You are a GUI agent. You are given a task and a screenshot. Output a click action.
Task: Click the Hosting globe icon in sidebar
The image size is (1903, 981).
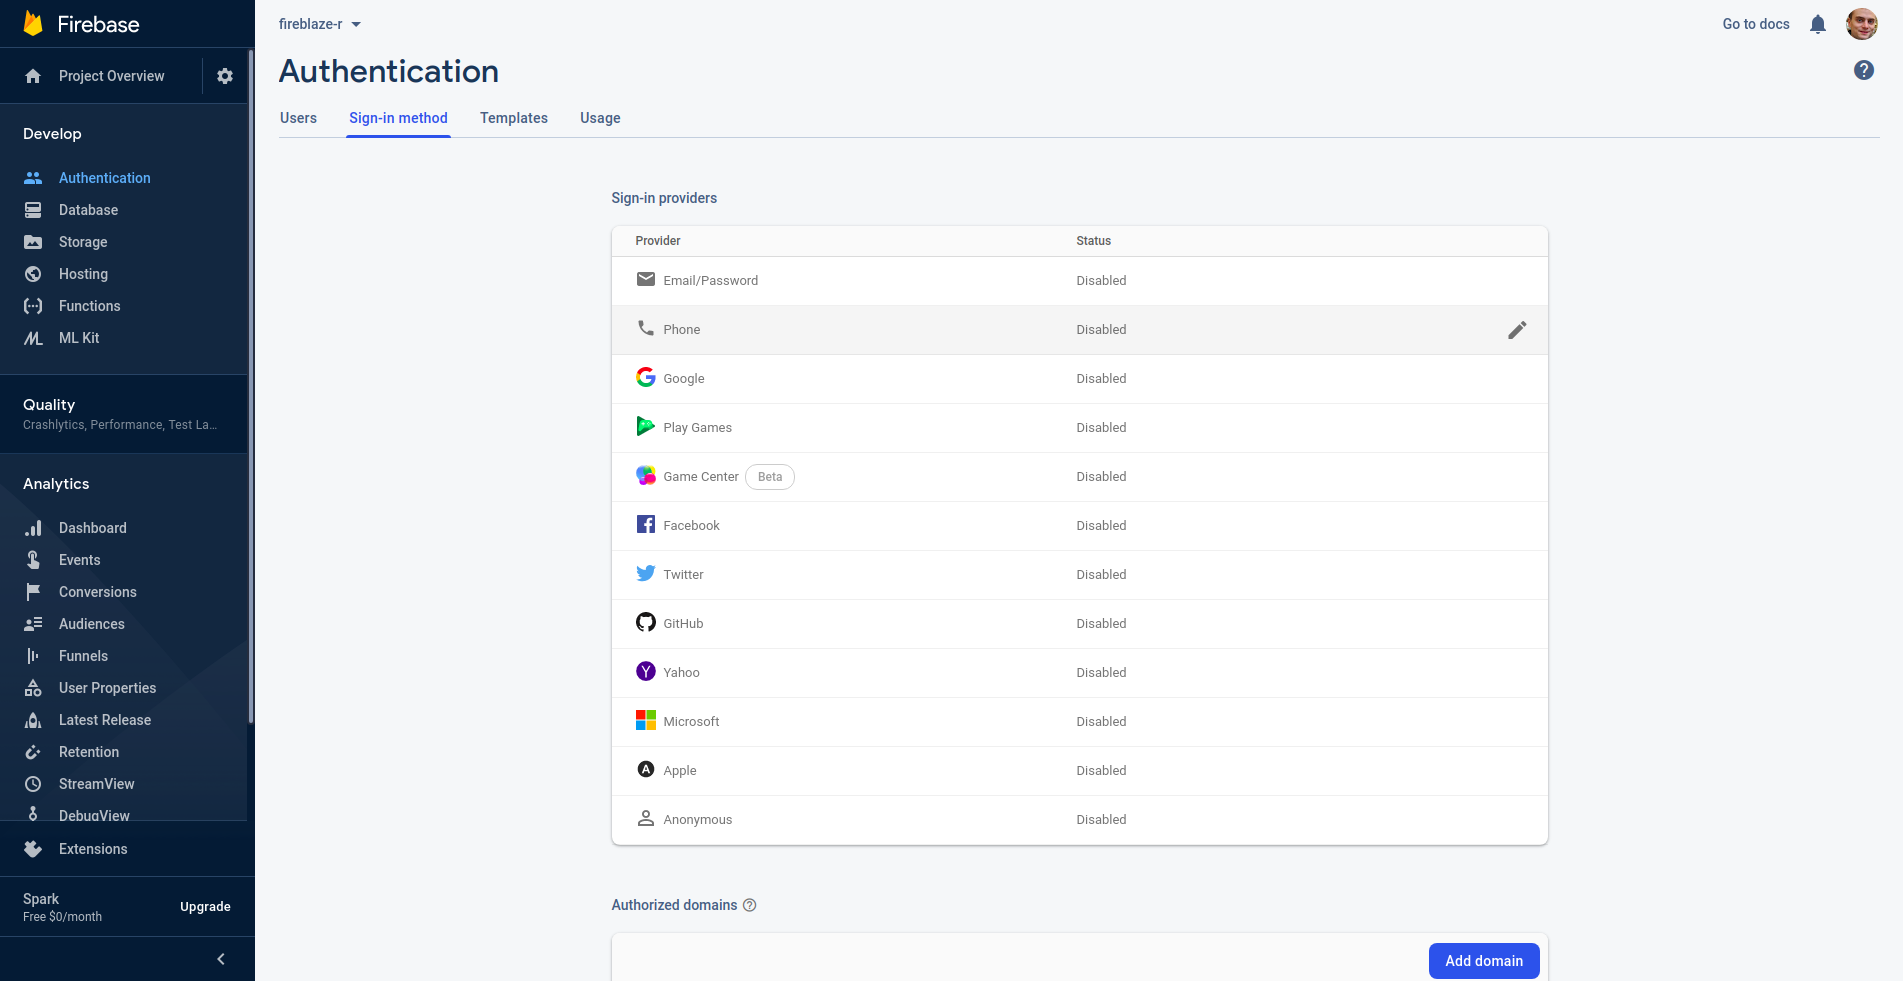click(33, 274)
